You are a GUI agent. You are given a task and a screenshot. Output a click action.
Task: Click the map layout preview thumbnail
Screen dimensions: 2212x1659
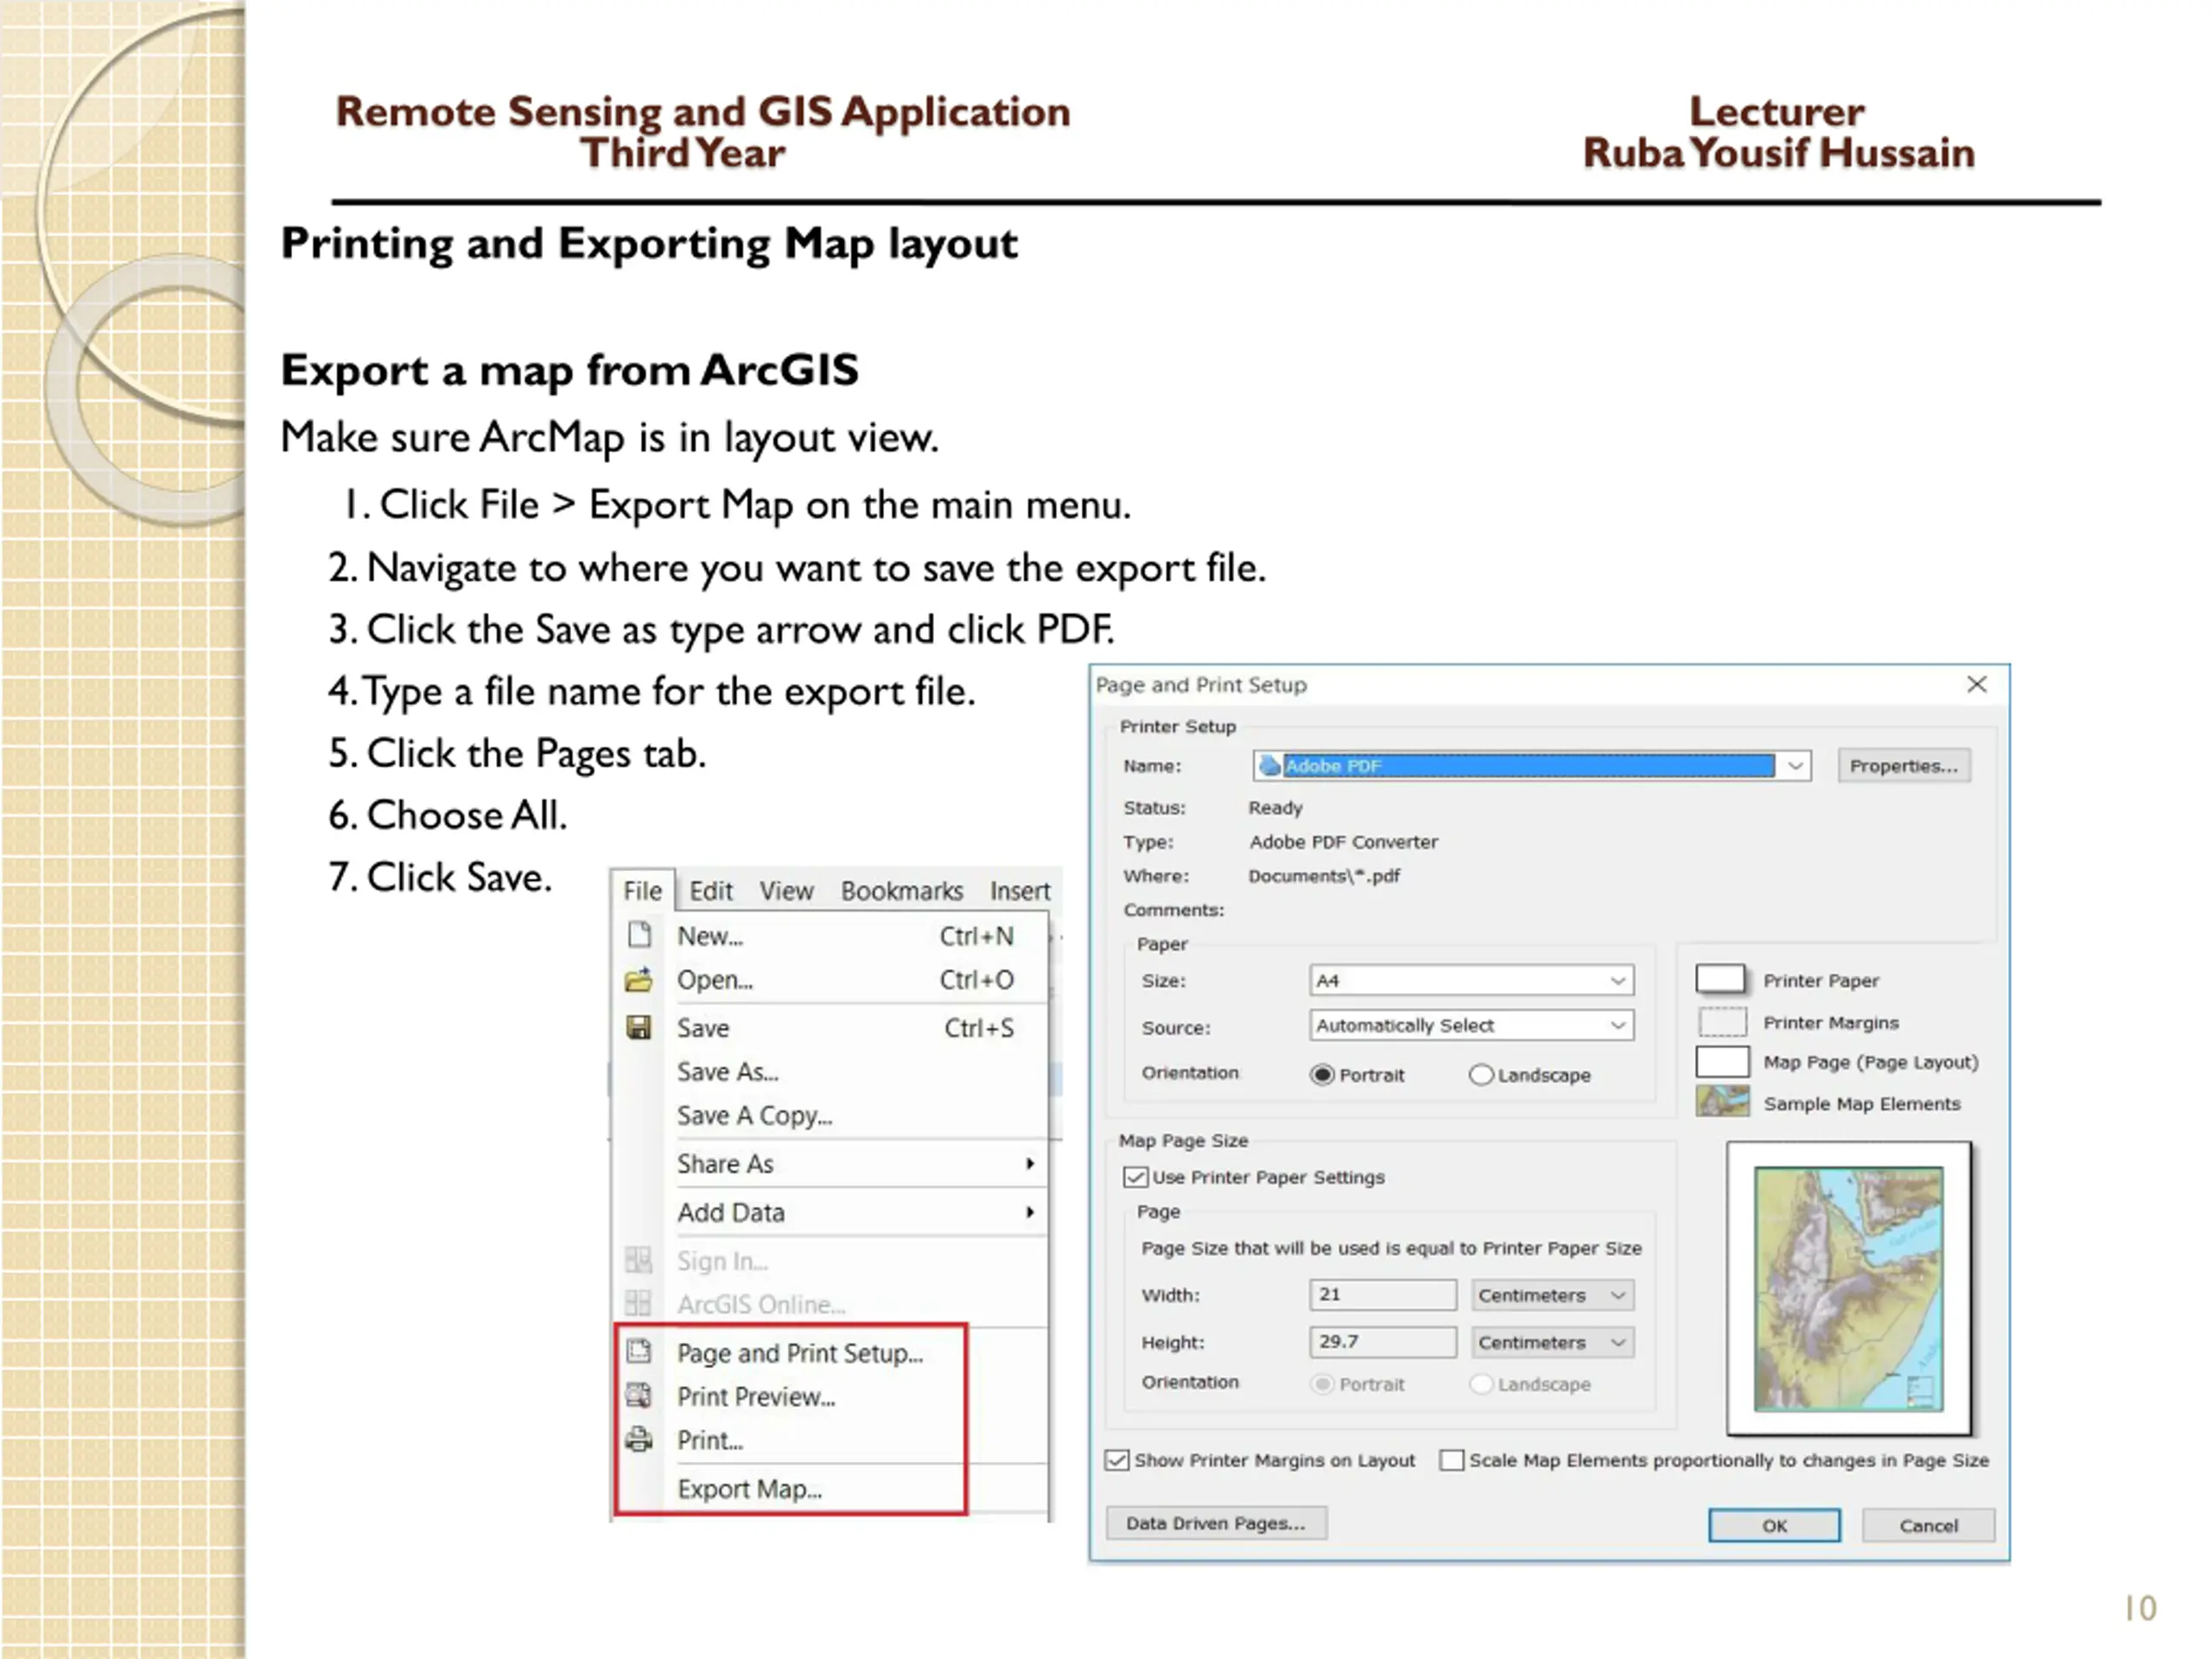coord(1848,1288)
